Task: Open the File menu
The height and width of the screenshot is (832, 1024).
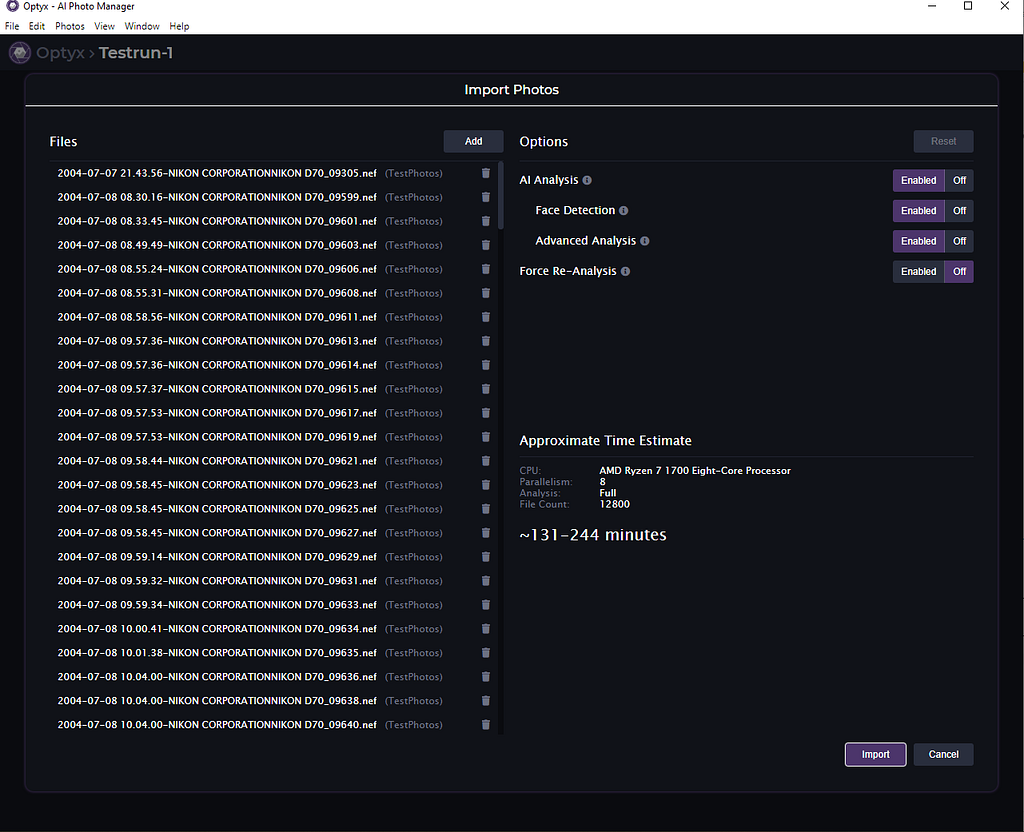Action: coord(12,26)
